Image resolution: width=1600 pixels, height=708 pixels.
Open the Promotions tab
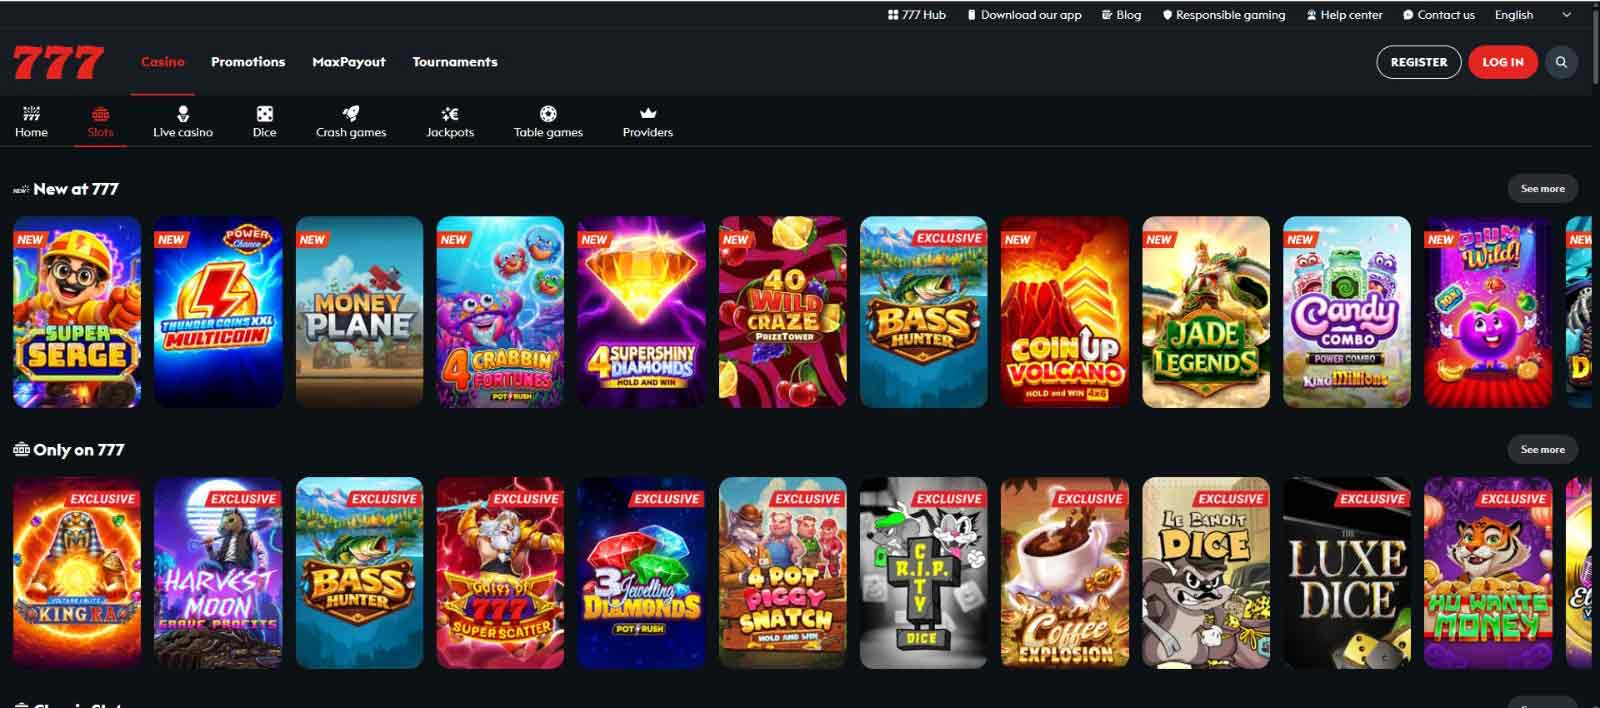(248, 62)
